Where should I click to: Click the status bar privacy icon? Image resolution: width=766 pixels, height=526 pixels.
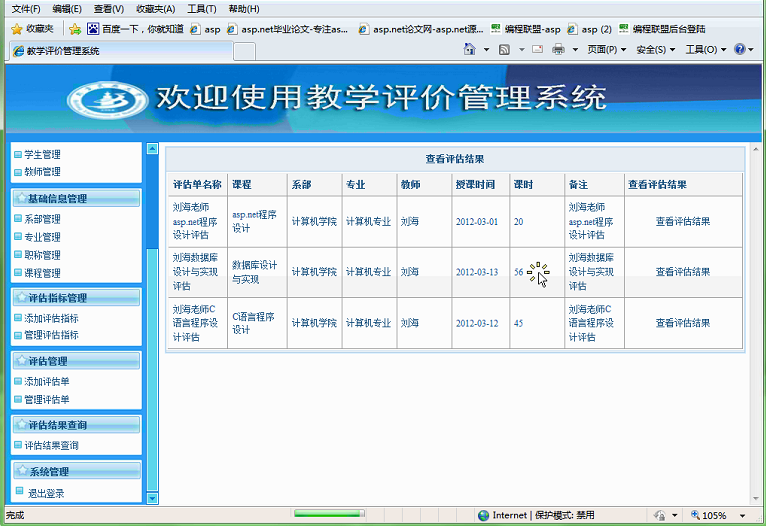pos(660,515)
